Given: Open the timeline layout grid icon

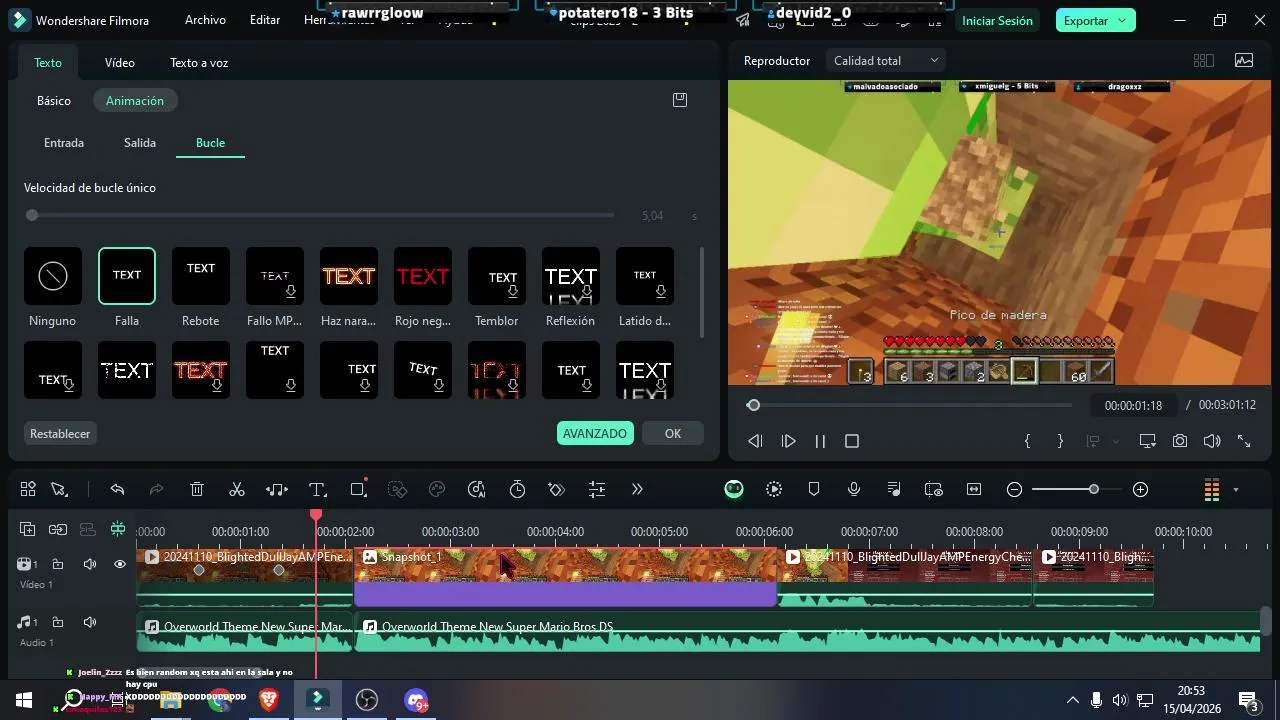Looking at the screenshot, I should (x=28, y=489).
